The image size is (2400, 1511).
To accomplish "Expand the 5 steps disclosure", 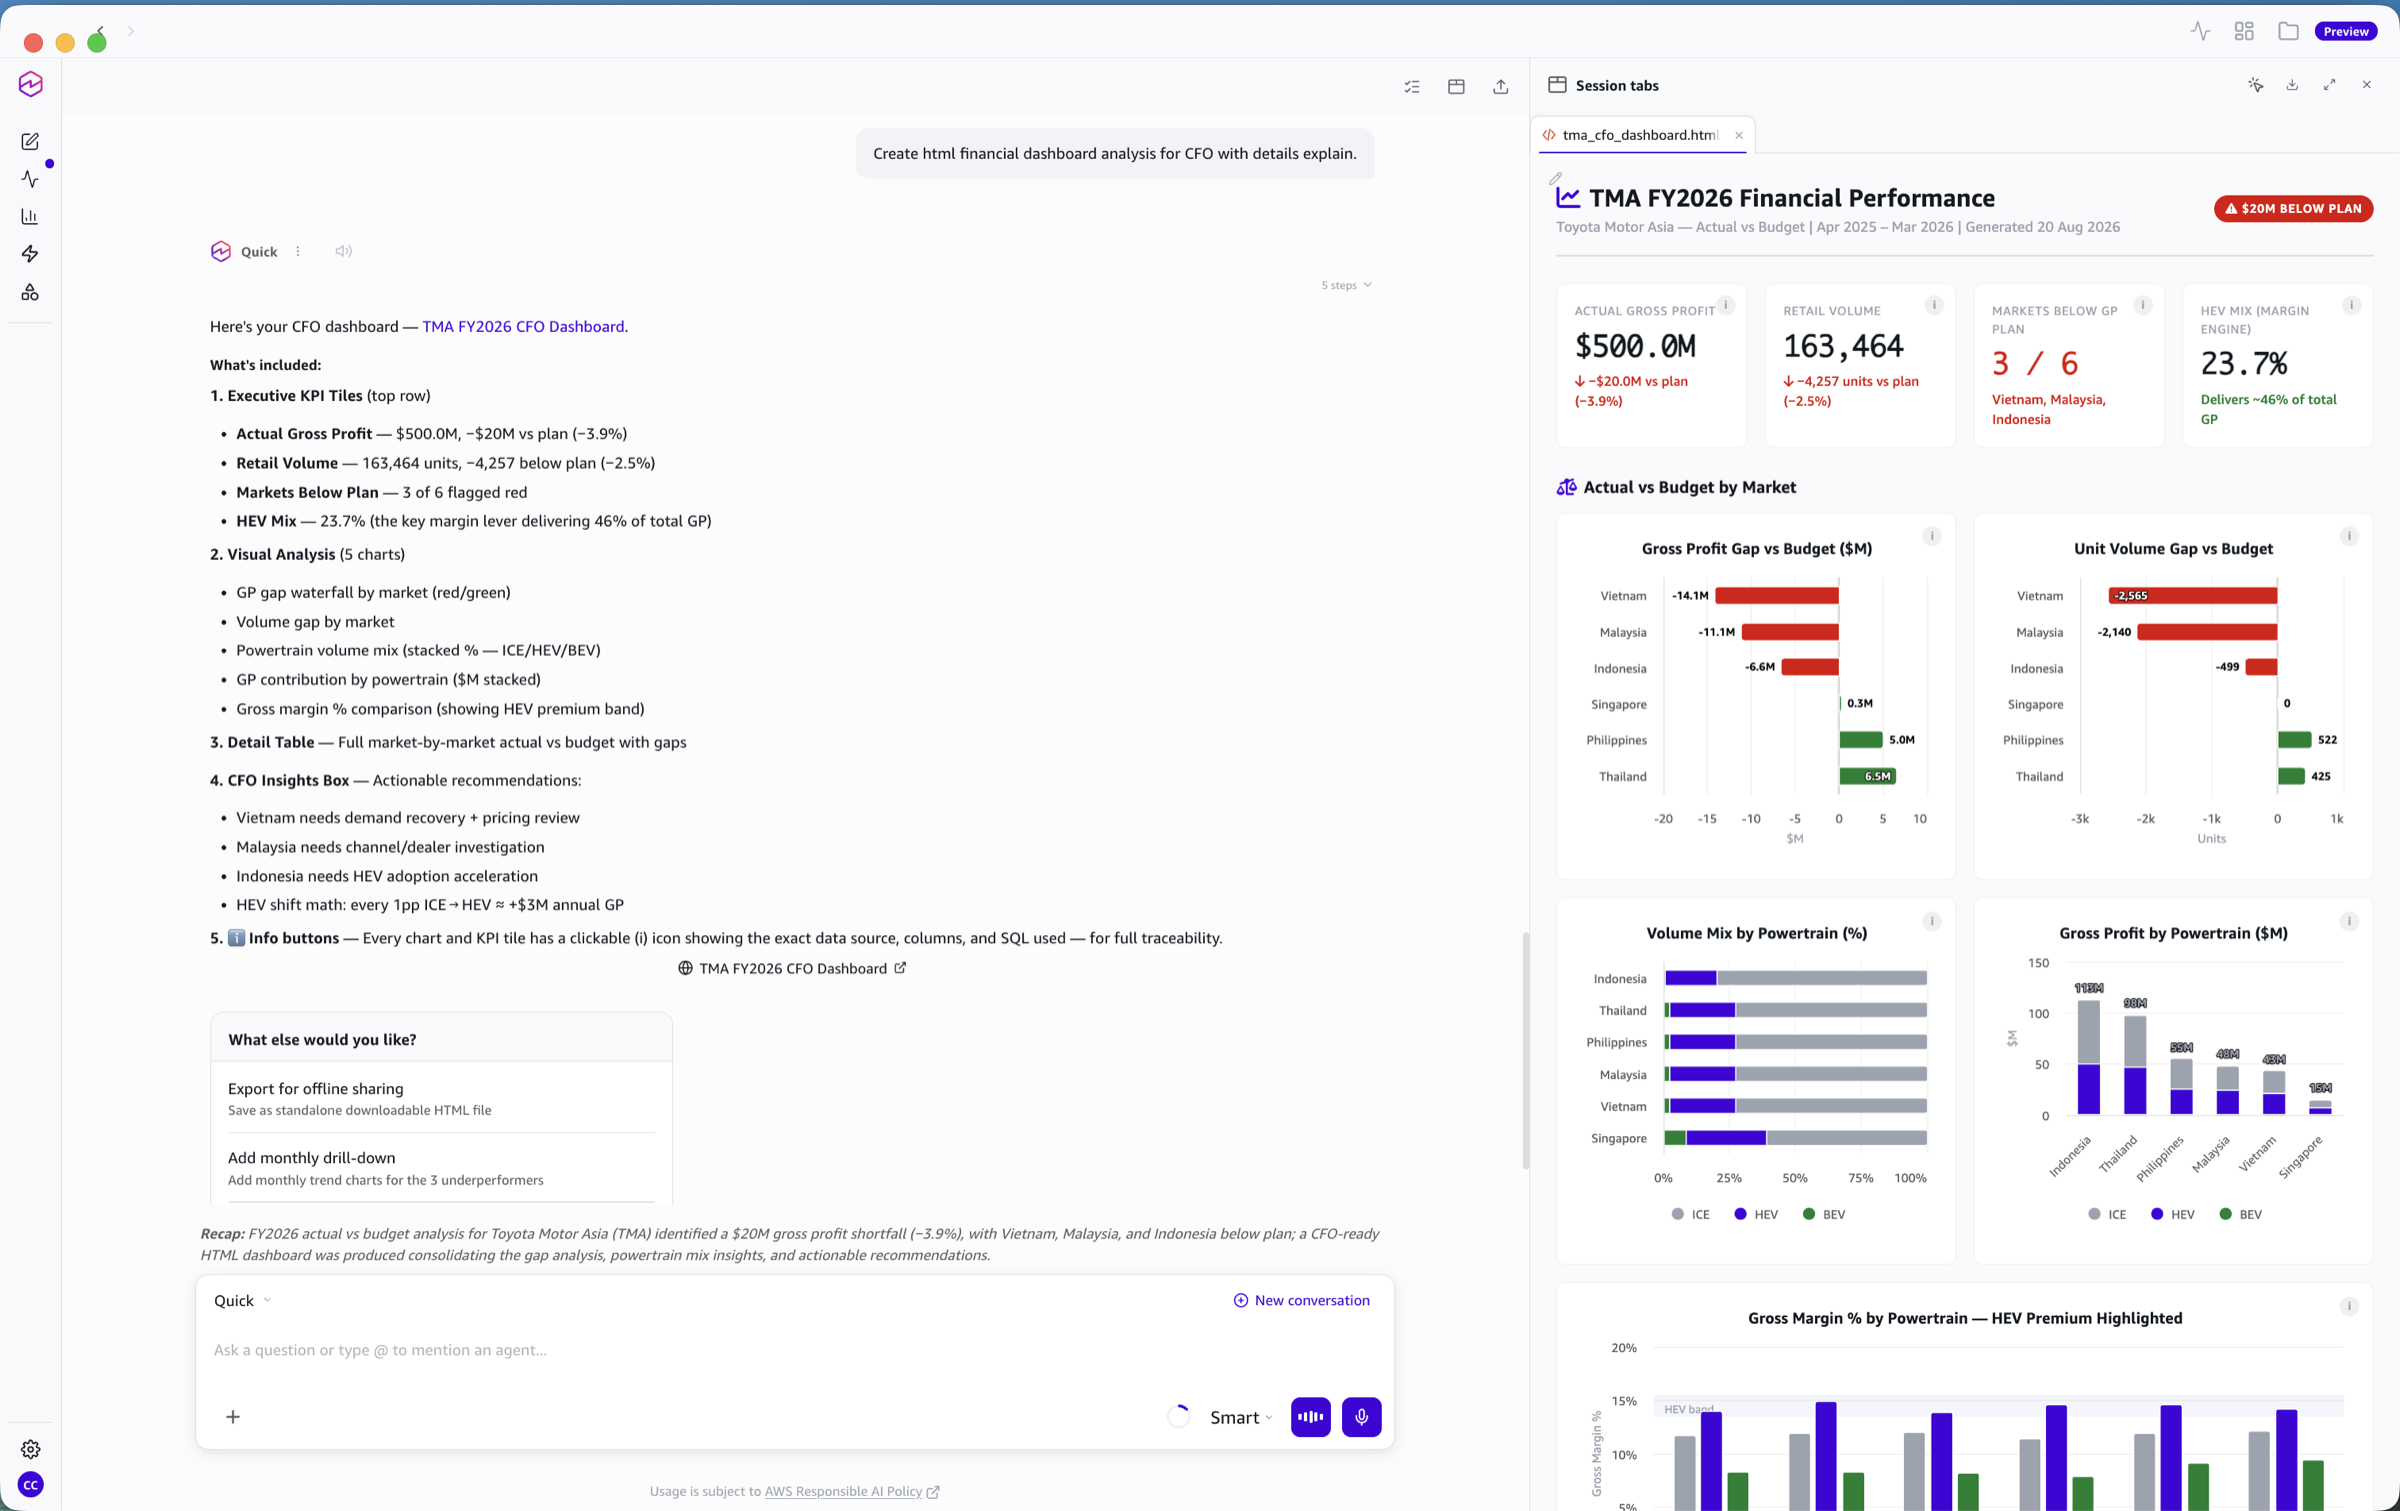I will pos(1346,285).
